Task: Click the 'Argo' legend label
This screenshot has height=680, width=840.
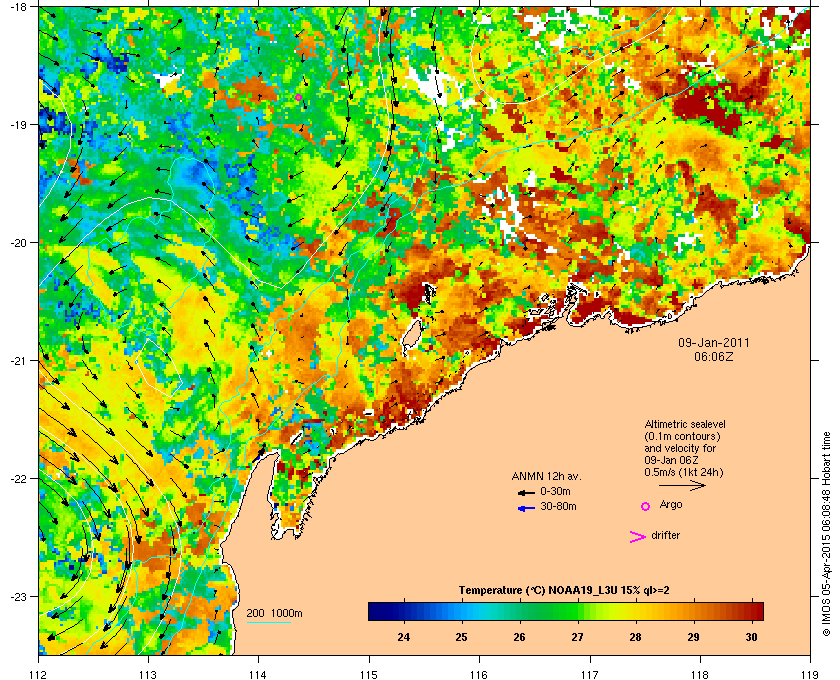Action: (x=671, y=505)
